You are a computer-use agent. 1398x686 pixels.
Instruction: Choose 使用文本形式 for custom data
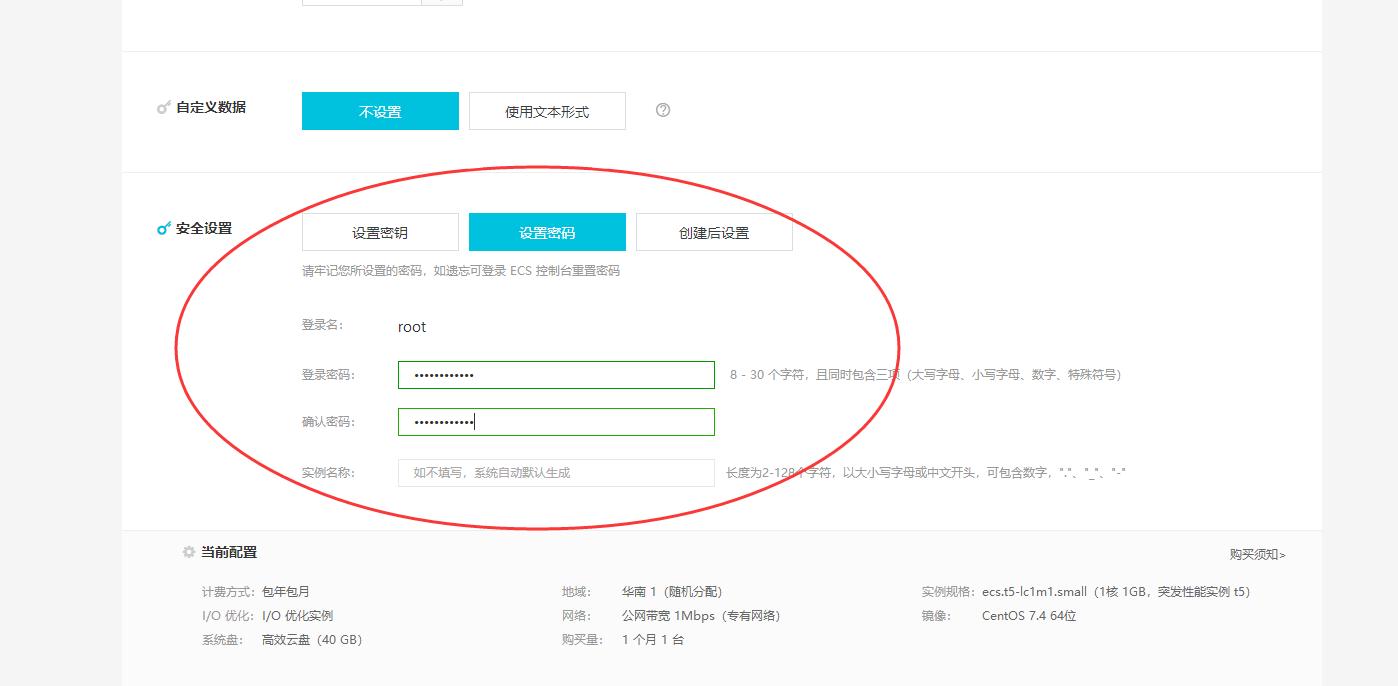pyautogui.click(x=547, y=111)
